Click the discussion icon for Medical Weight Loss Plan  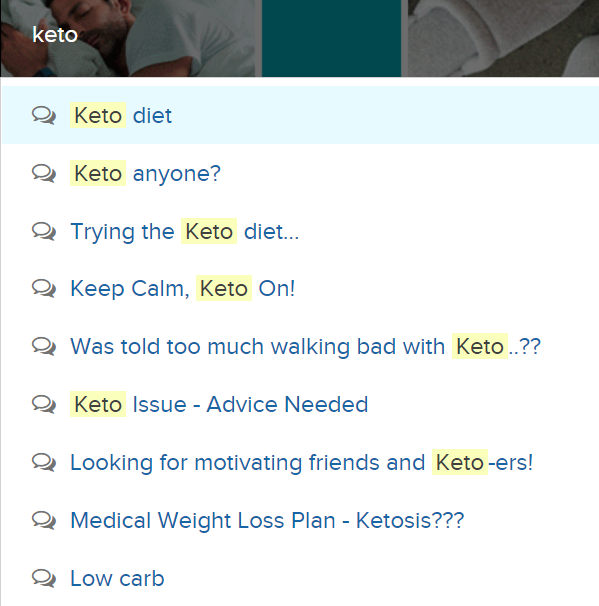44,520
